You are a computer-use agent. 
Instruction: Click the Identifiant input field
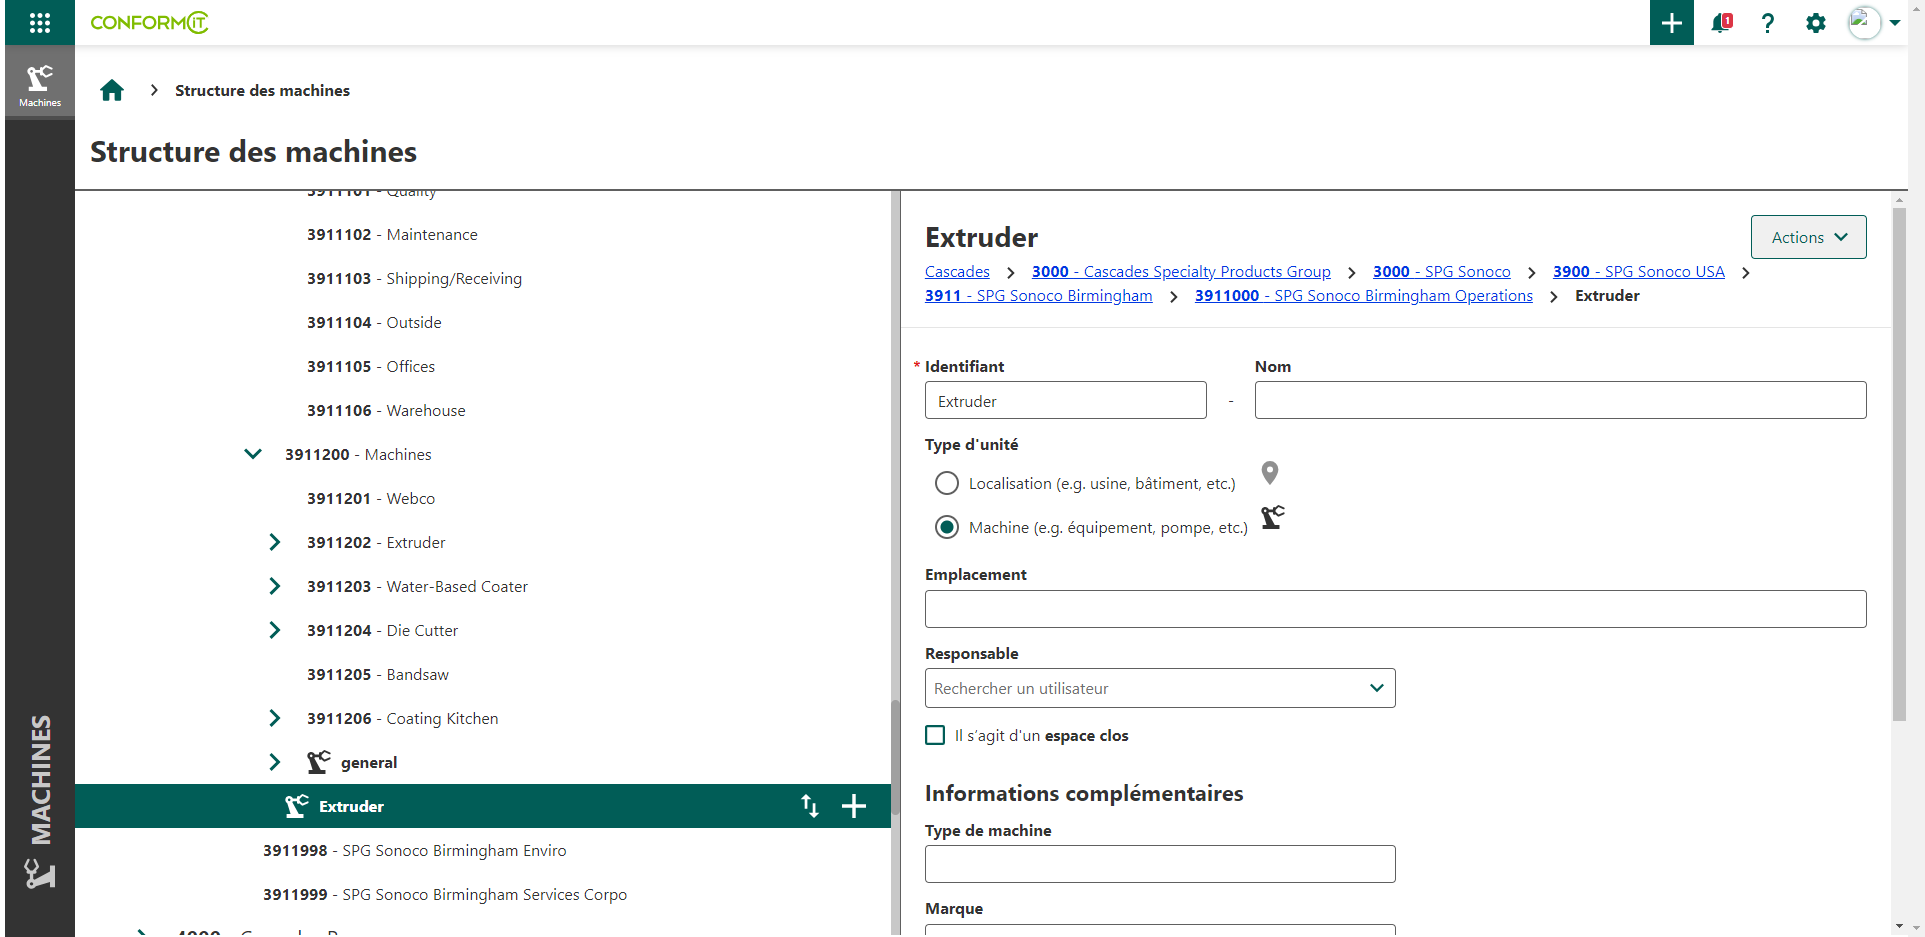pos(1066,400)
